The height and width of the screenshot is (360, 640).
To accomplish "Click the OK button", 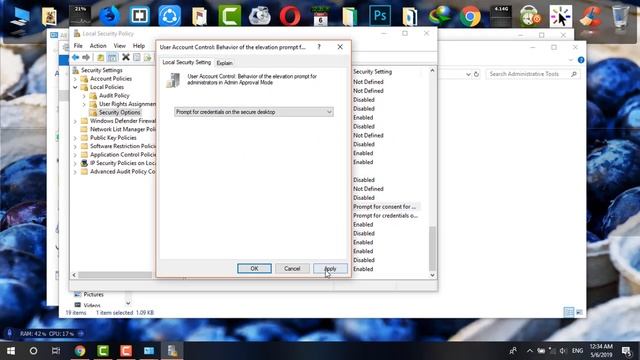I will [x=254, y=269].
